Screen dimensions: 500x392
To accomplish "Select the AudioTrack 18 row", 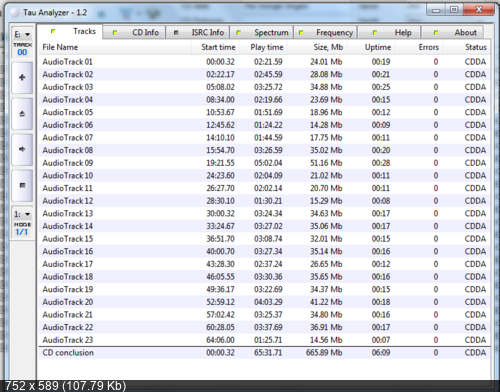I will pos(264,277).
